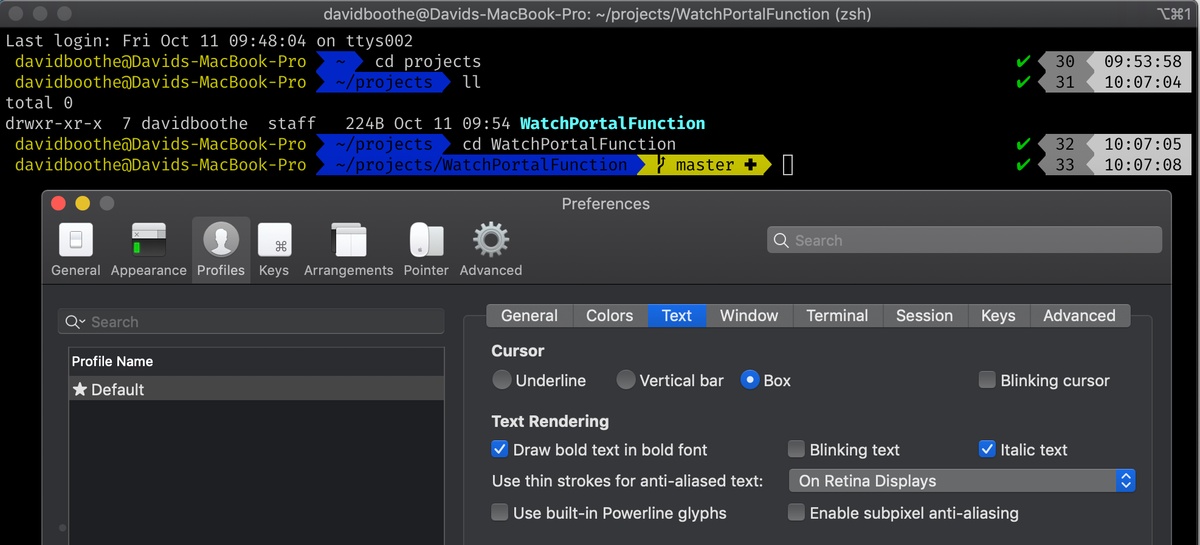Switch to the Colors profile tab
This screenshot has height=545, width=1200.
pos(610,315)
